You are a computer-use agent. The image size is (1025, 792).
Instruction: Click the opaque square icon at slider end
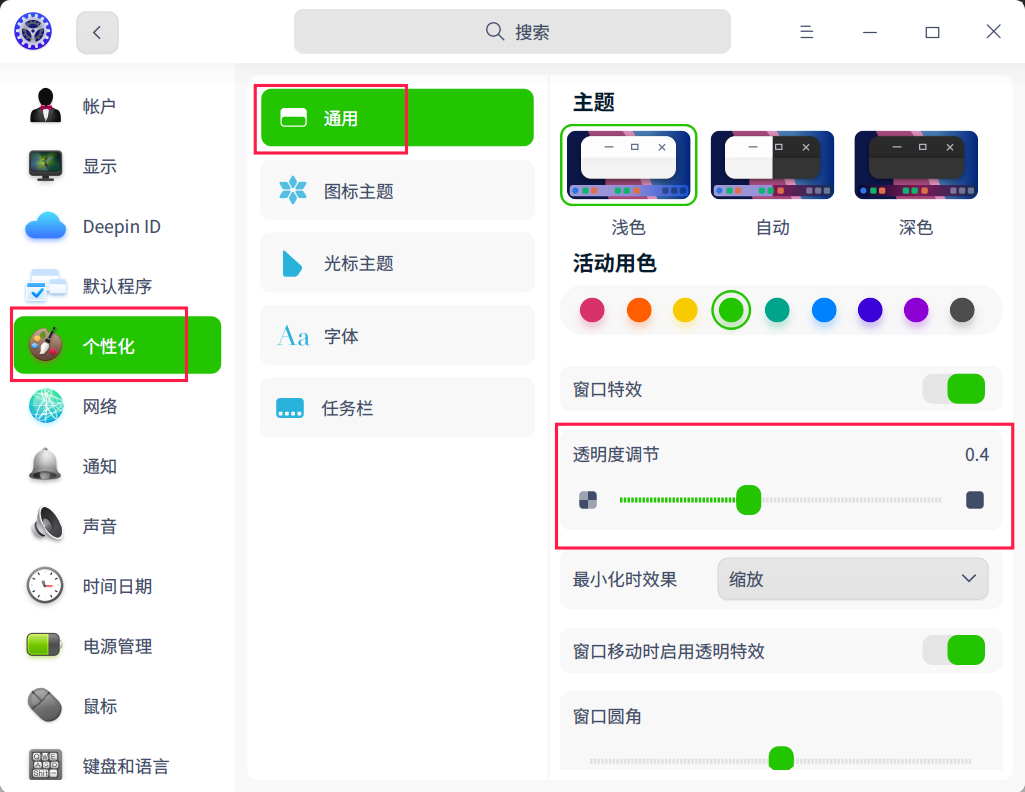975,500
